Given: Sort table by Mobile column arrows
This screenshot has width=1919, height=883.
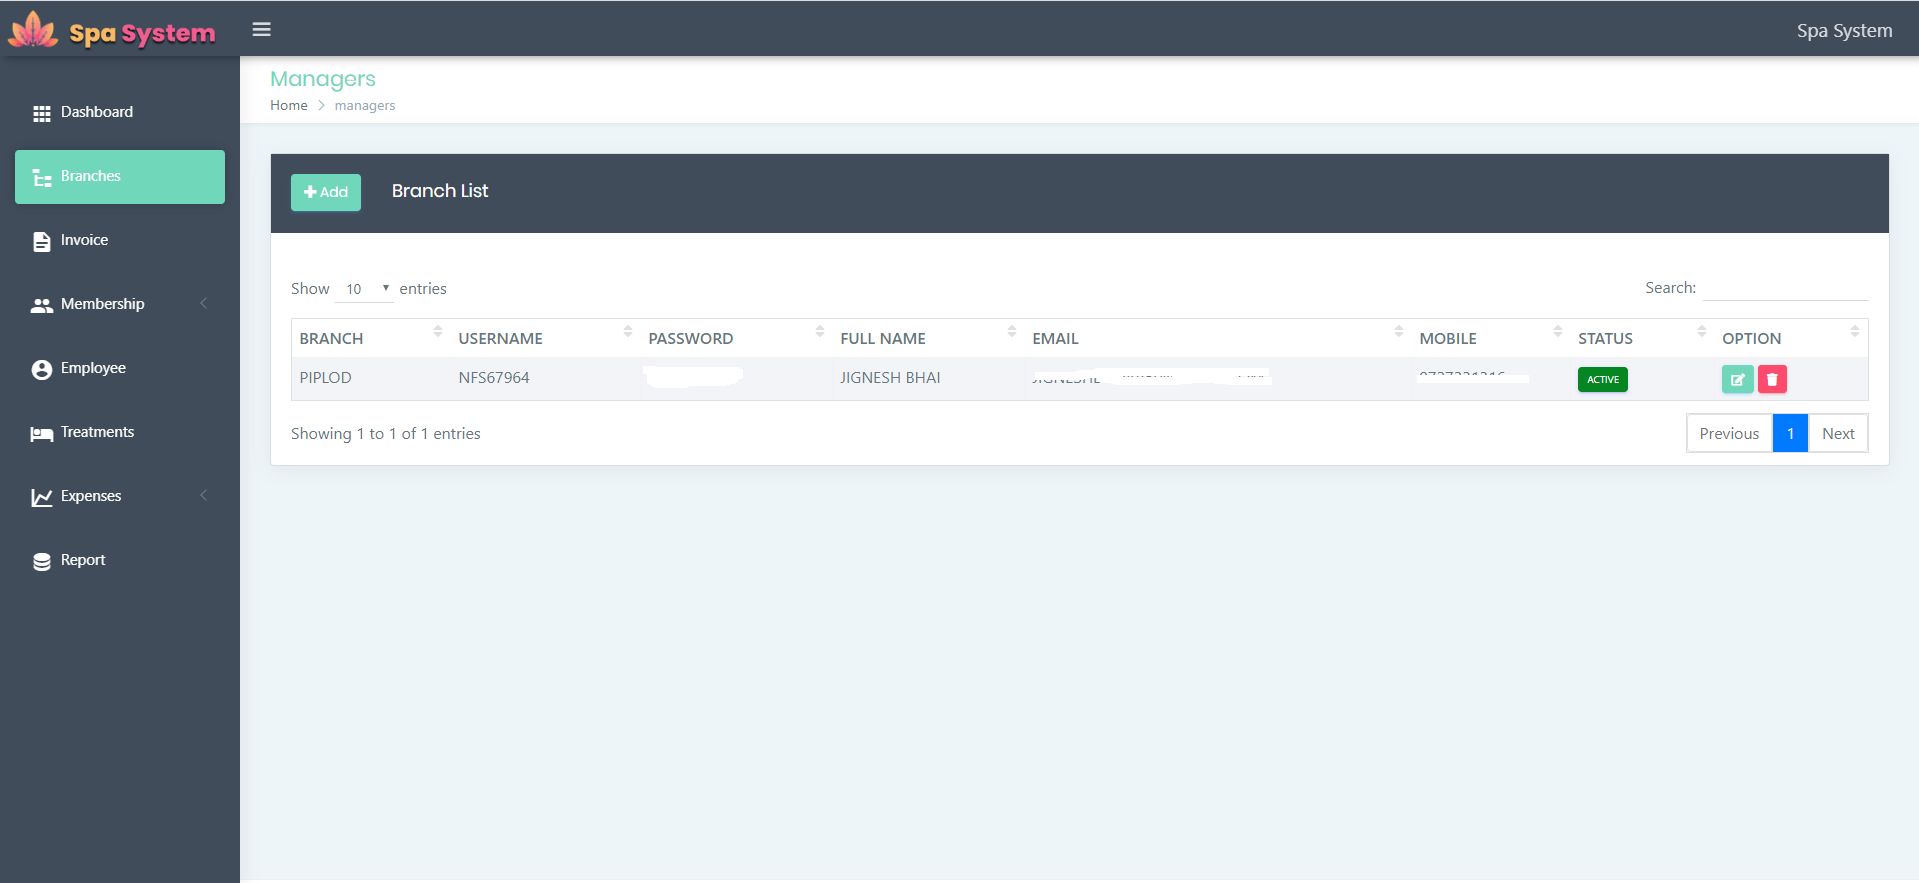Looking at the screenshot, I should 1557,331.
